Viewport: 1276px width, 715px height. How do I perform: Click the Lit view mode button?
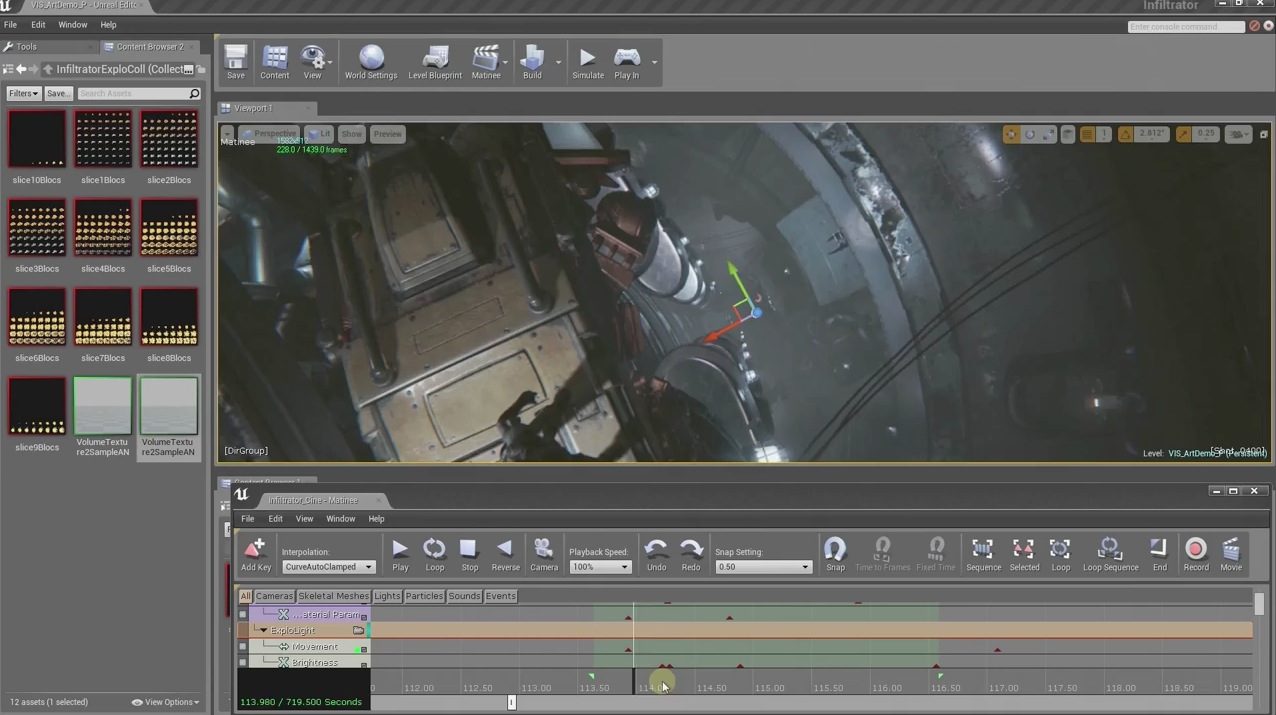(x=320, y=134)
